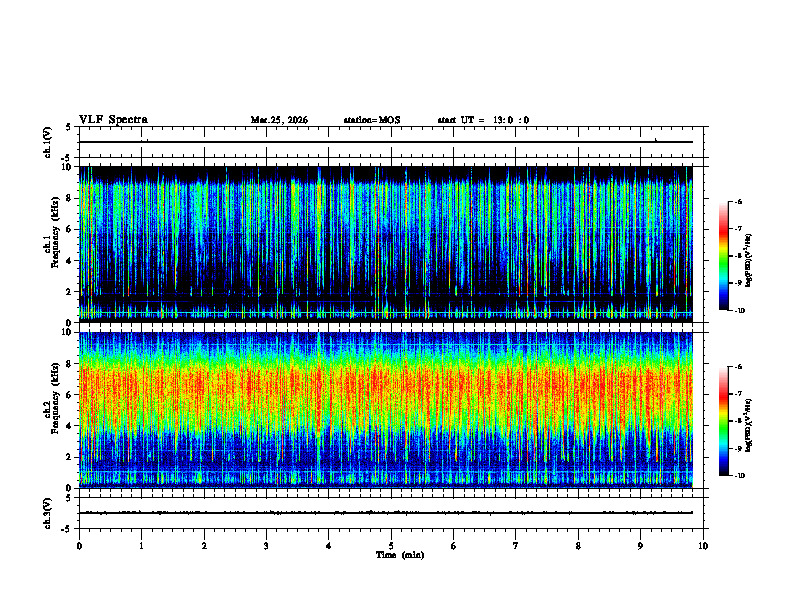Click the 'start UT = 13:0 :0' text
This screenshot has height=612, width=792.
pyautogui.click(x=483, y=120)
